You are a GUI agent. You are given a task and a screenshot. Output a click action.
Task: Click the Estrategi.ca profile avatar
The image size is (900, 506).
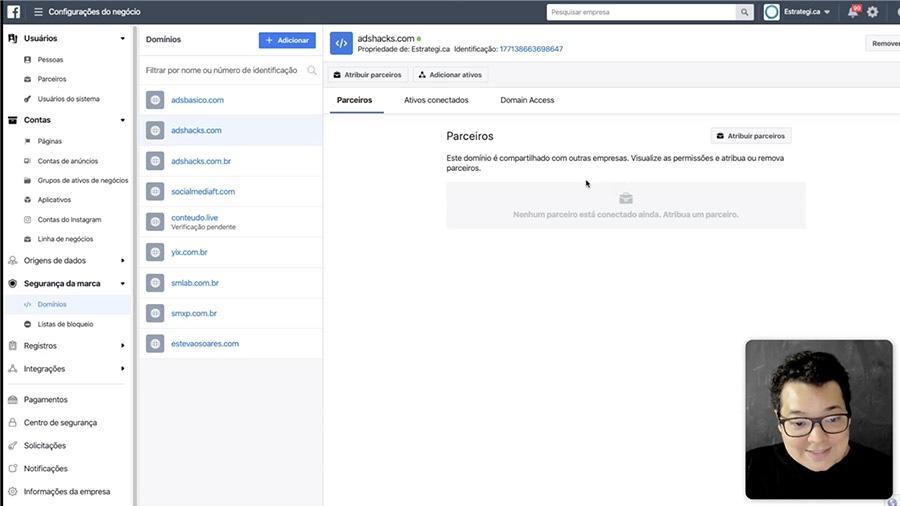[771, 12]
